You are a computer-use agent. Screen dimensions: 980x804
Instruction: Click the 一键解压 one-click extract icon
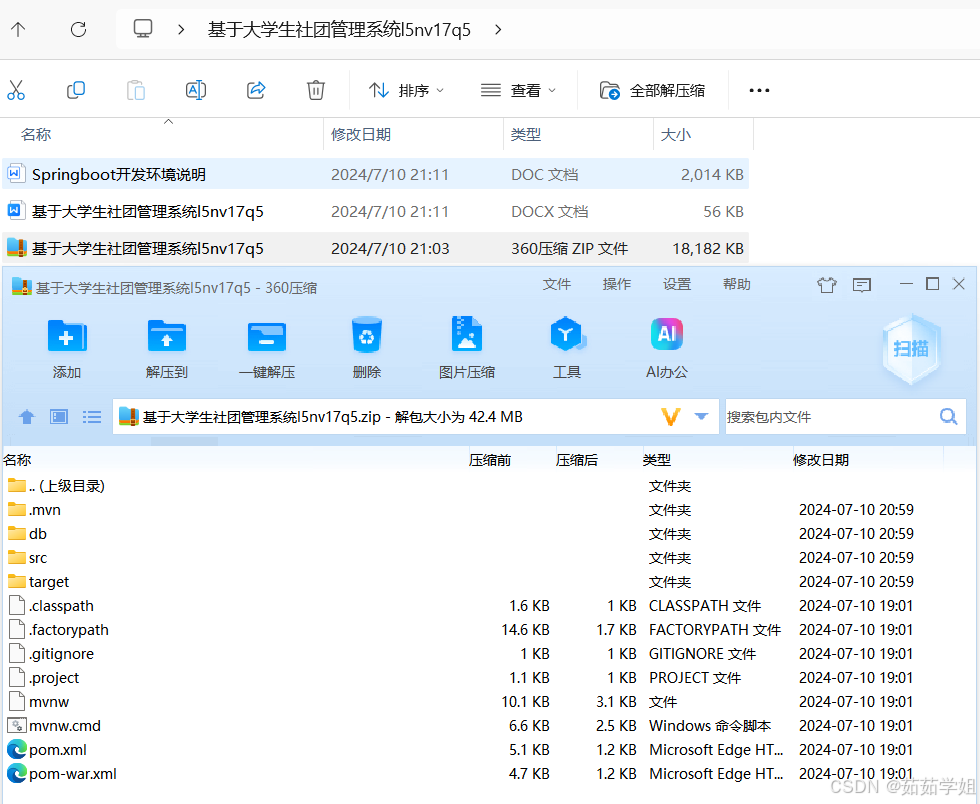click(267, 336)
